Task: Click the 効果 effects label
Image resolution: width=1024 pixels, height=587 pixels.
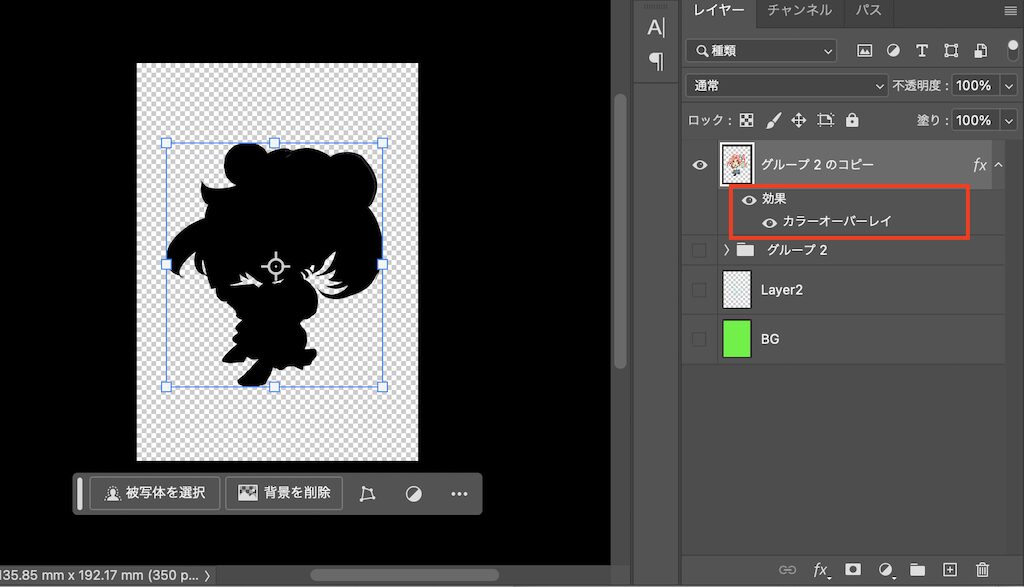Action: click(x=774, y=198)
